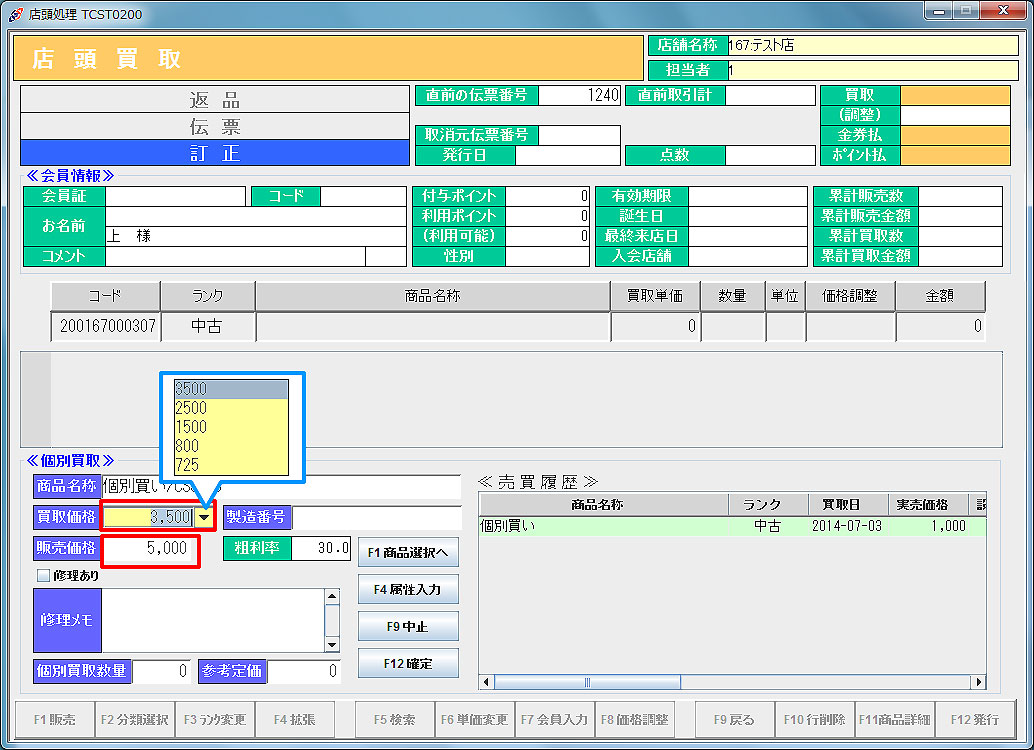Click the right arrow of the 売買履歴 scrollbar

pyautogui.click(x=979, y=682)
